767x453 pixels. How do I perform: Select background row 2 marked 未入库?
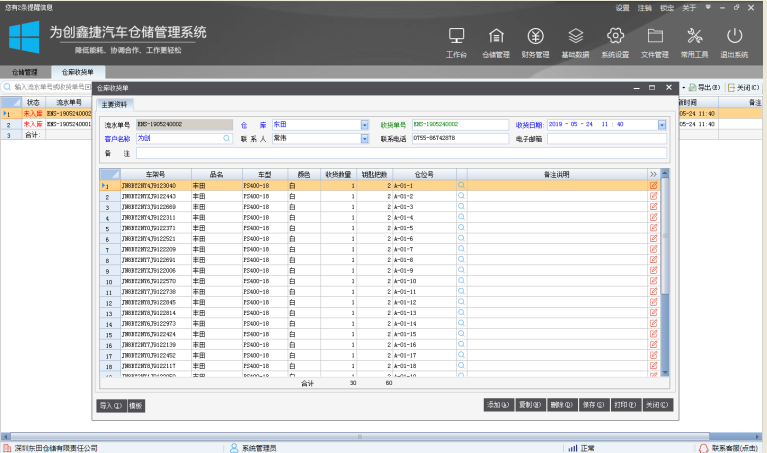coord(46,124)
